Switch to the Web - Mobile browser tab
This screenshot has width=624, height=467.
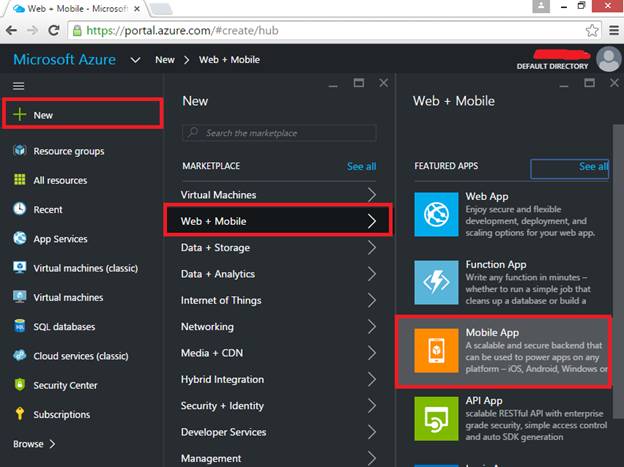click(76, 8)
